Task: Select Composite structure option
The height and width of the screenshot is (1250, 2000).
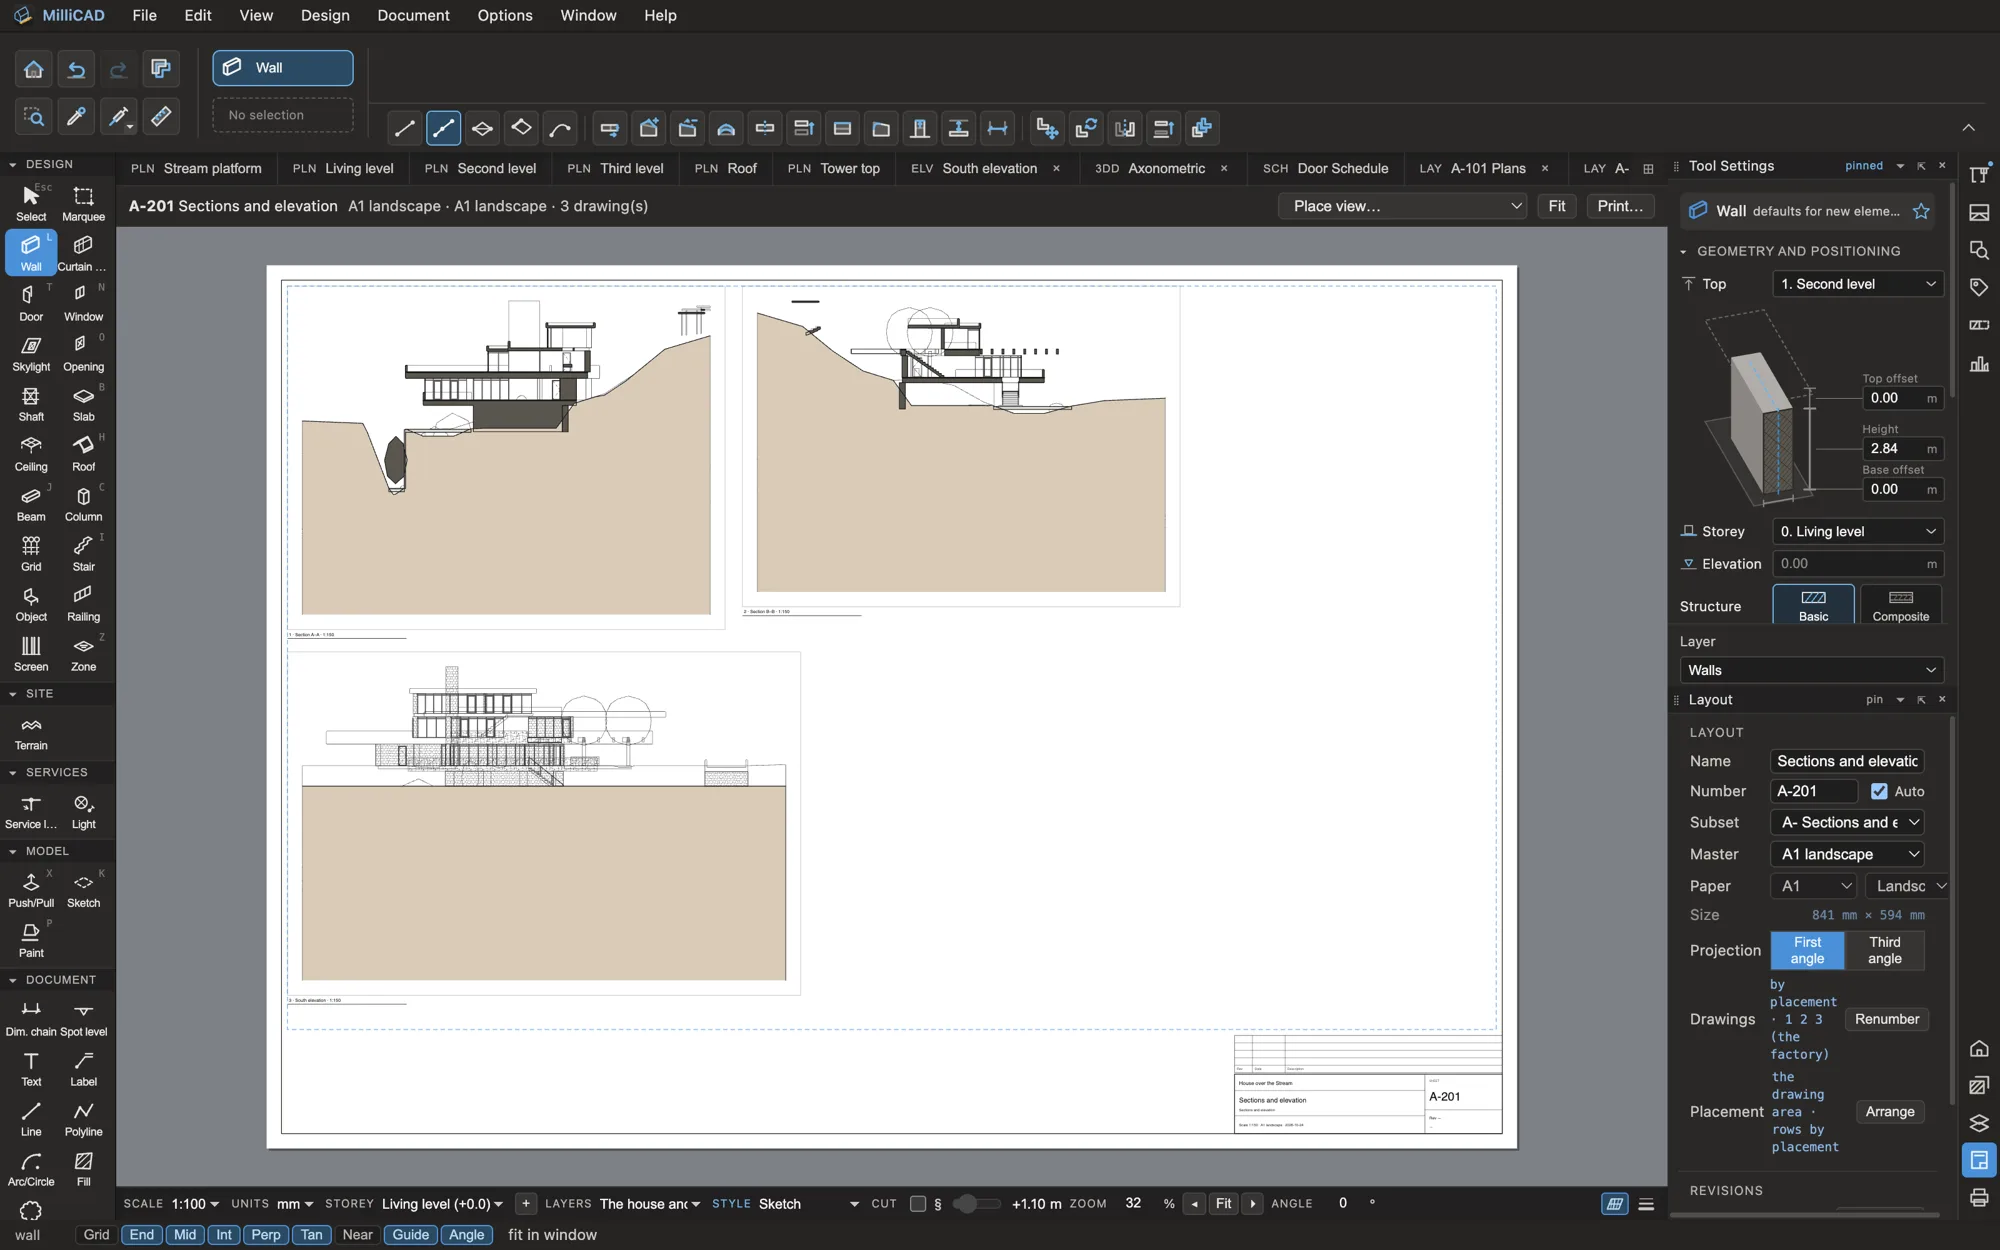Action: [x=1900, y=605]
